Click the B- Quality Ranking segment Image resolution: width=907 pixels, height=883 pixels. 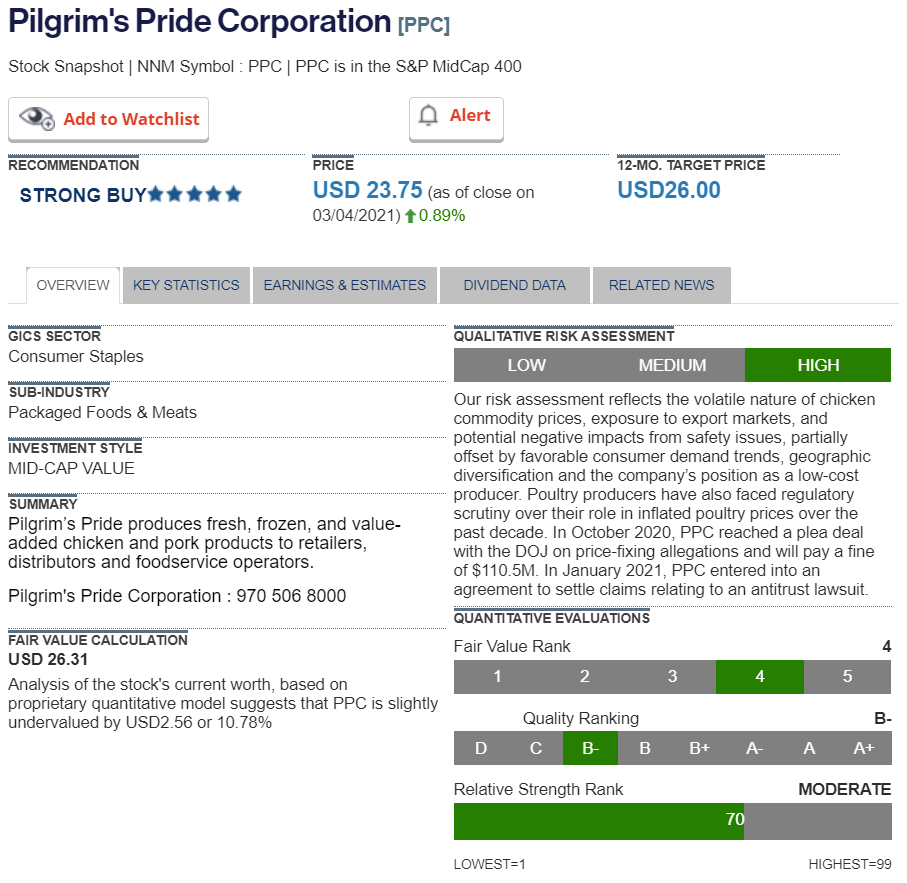click(x=590, y=748)
